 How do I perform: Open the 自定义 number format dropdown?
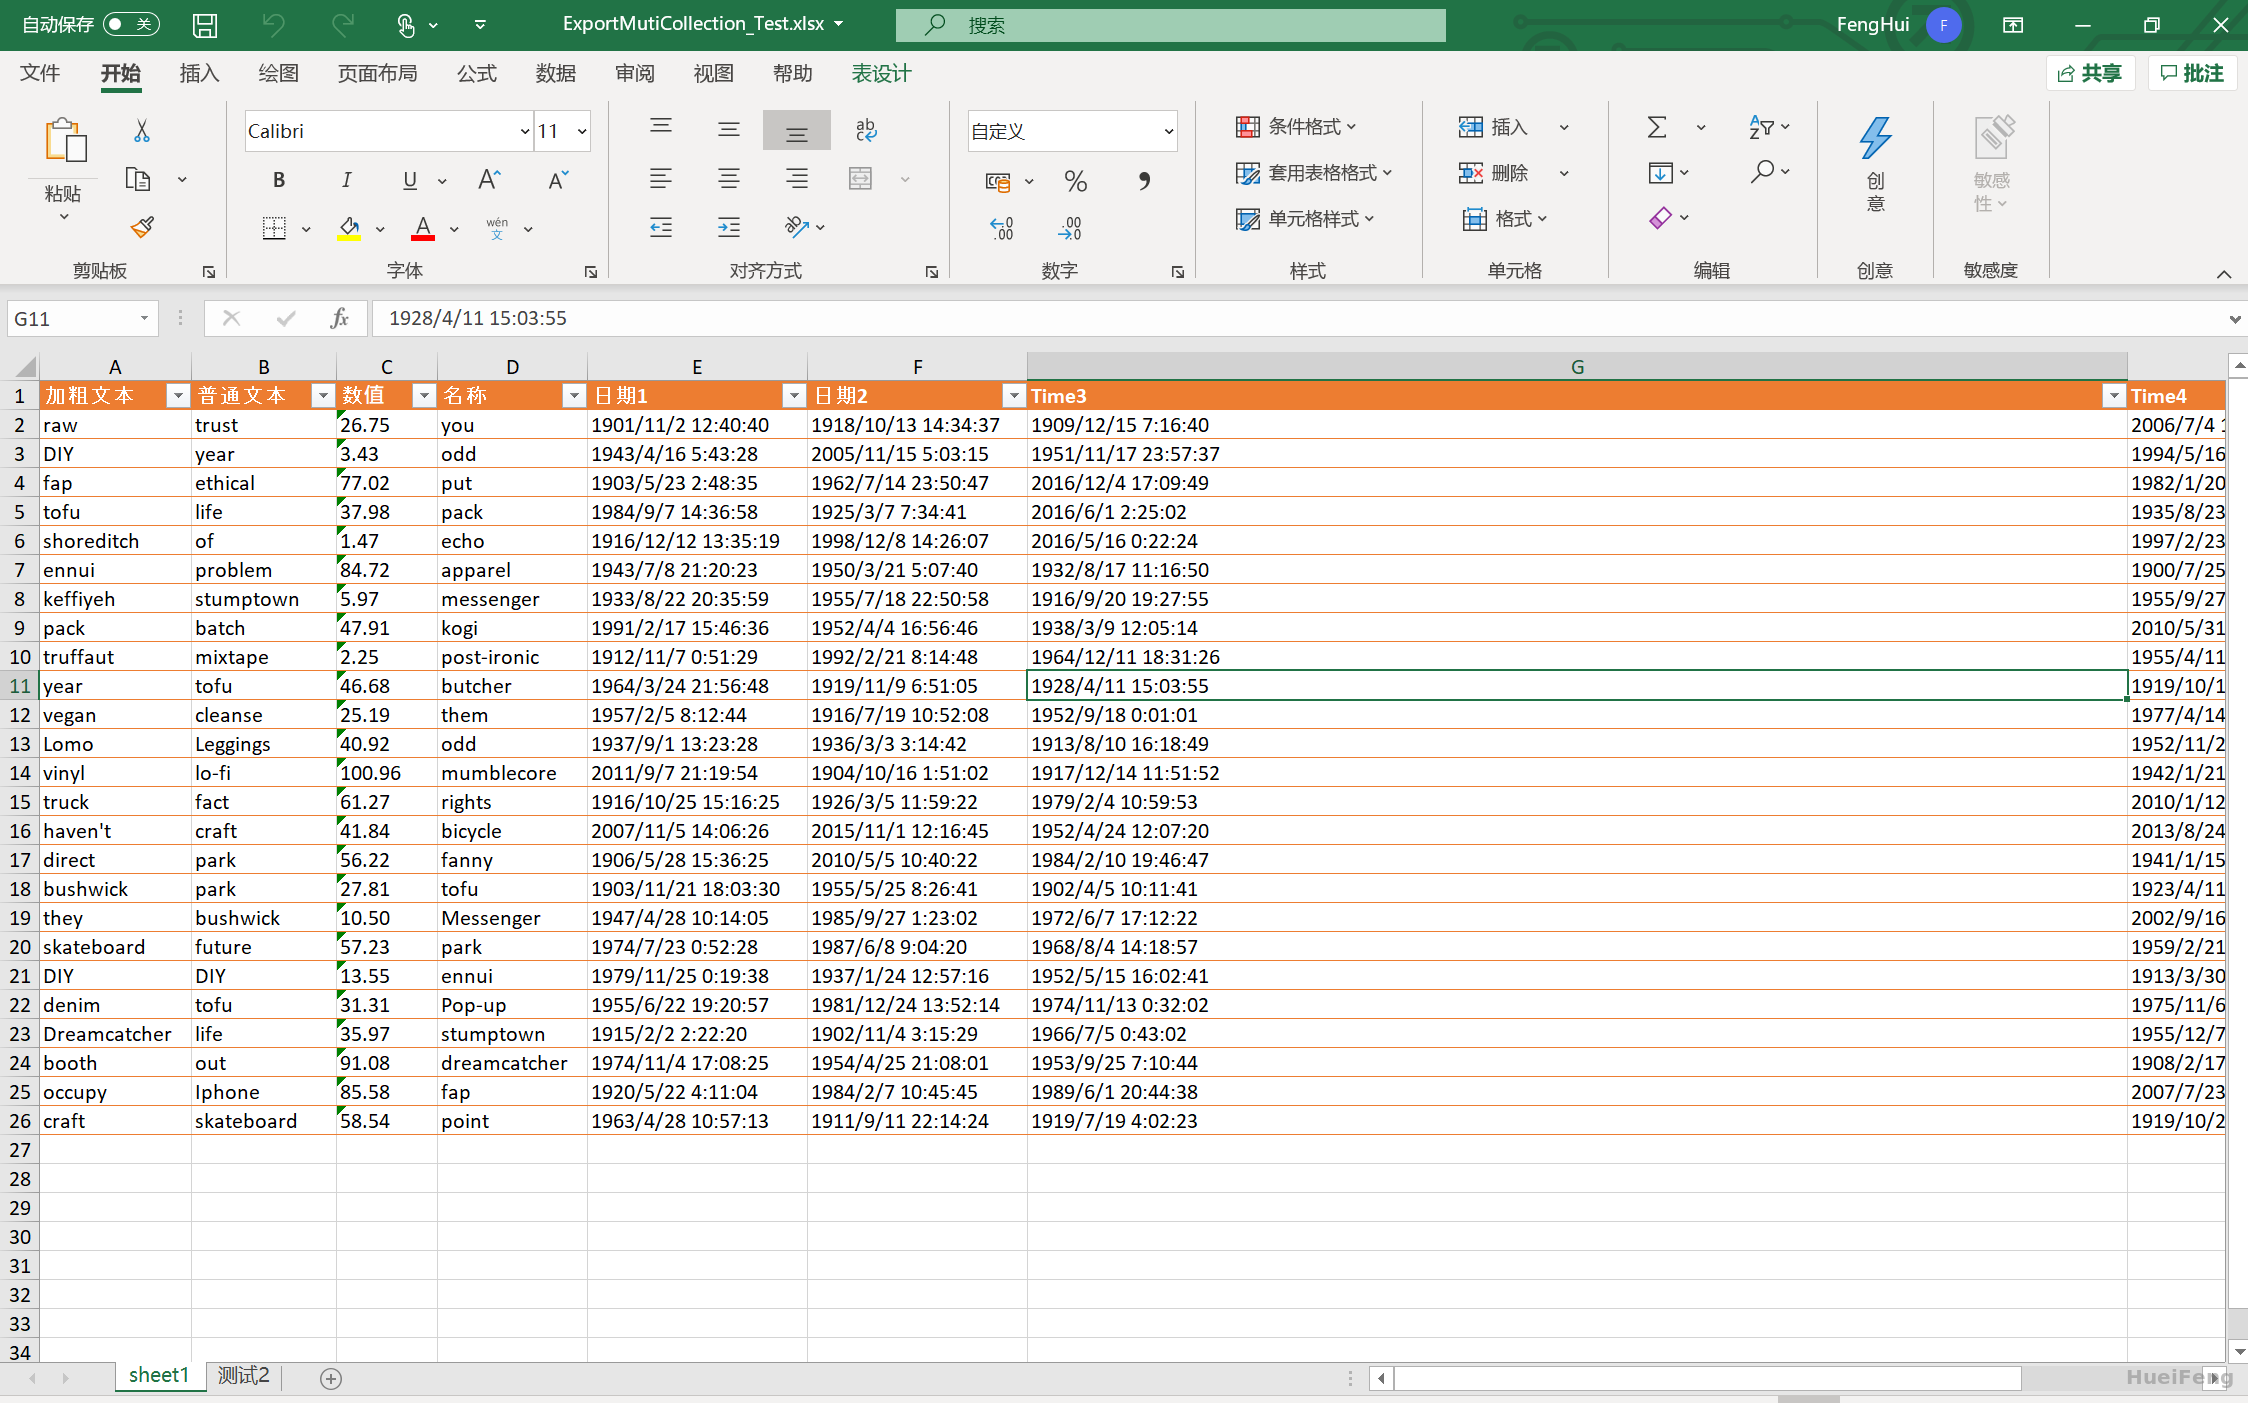tap(1167, 131)
